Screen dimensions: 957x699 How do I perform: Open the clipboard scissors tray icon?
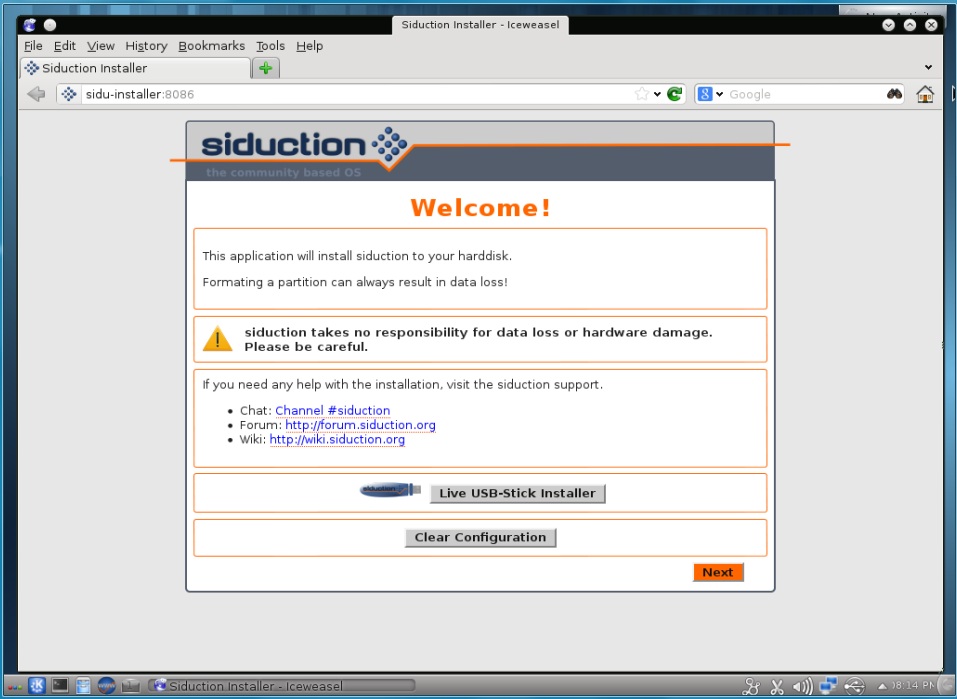pyautogui.click(x=777, y=686)
